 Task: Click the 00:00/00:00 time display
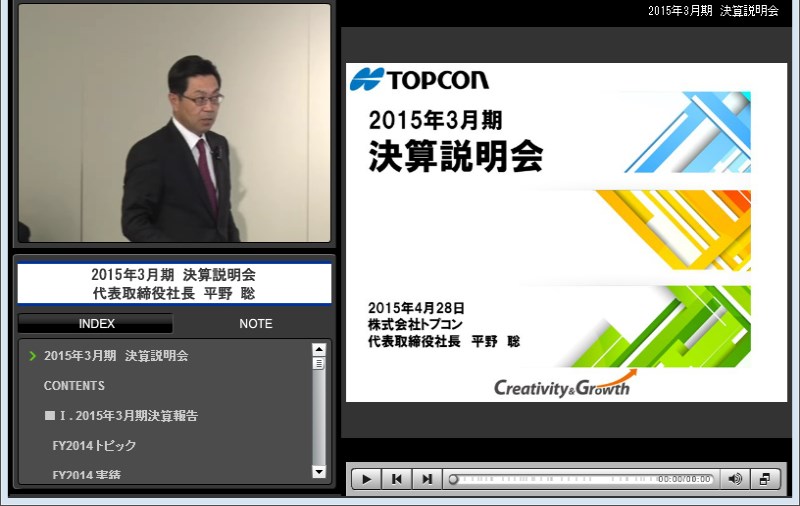(684, 479)
